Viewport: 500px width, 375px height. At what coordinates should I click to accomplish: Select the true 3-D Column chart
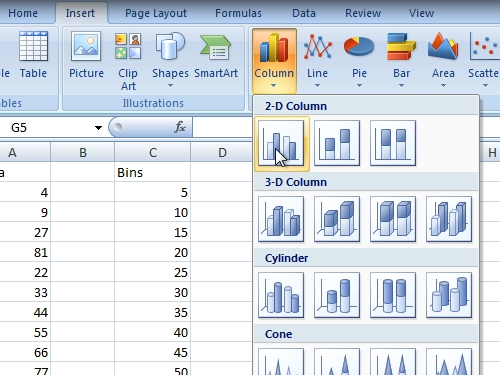[449, 219]
